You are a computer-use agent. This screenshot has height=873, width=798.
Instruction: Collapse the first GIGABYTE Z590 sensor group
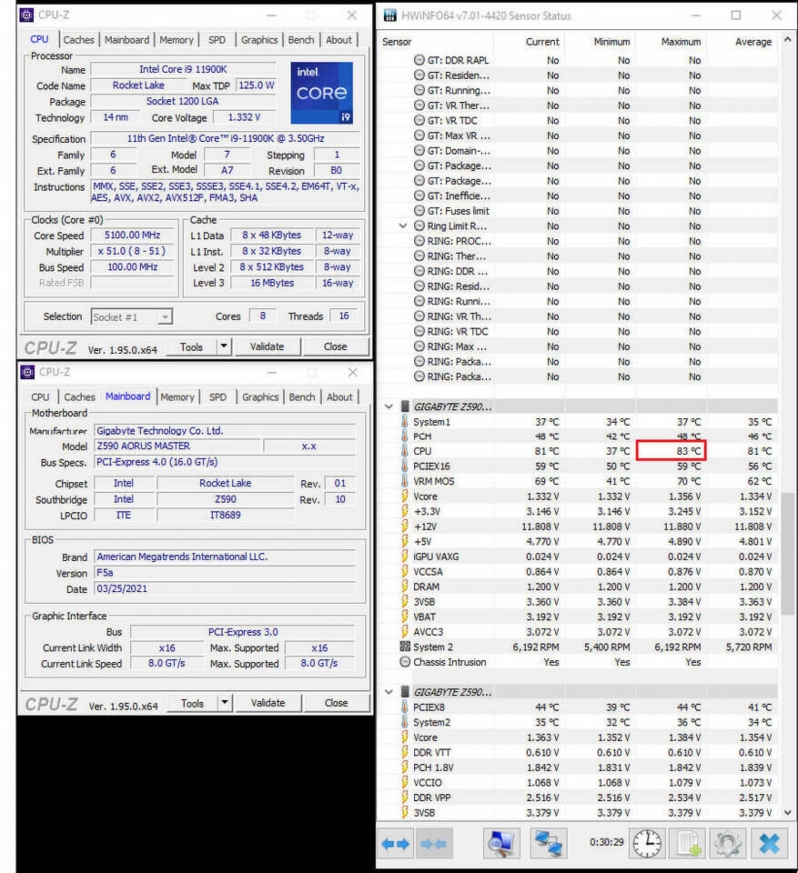[x=389, y=407]
